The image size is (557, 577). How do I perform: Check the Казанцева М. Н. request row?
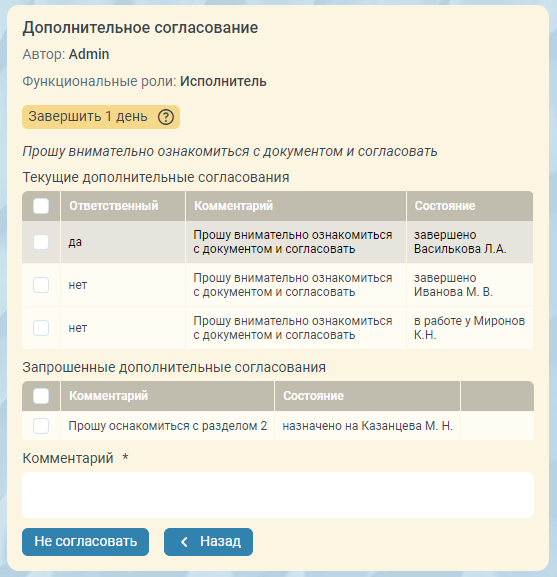coord(41,426)
